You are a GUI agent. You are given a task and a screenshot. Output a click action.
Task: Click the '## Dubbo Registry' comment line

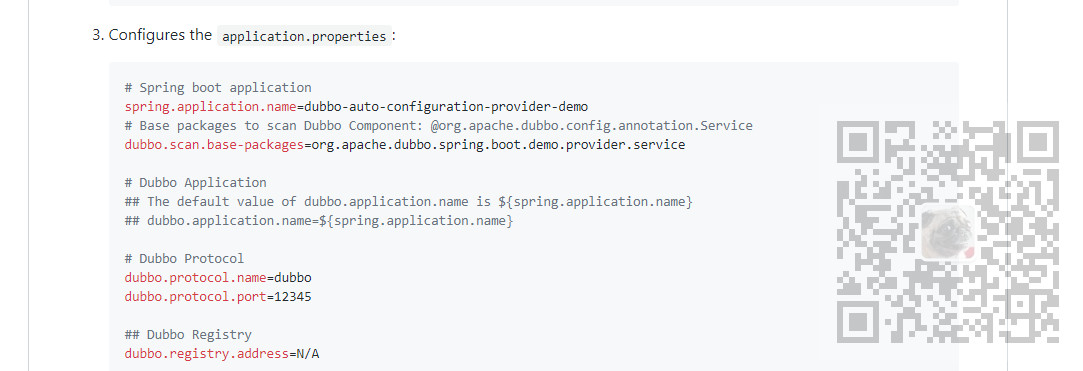[188, 334]
